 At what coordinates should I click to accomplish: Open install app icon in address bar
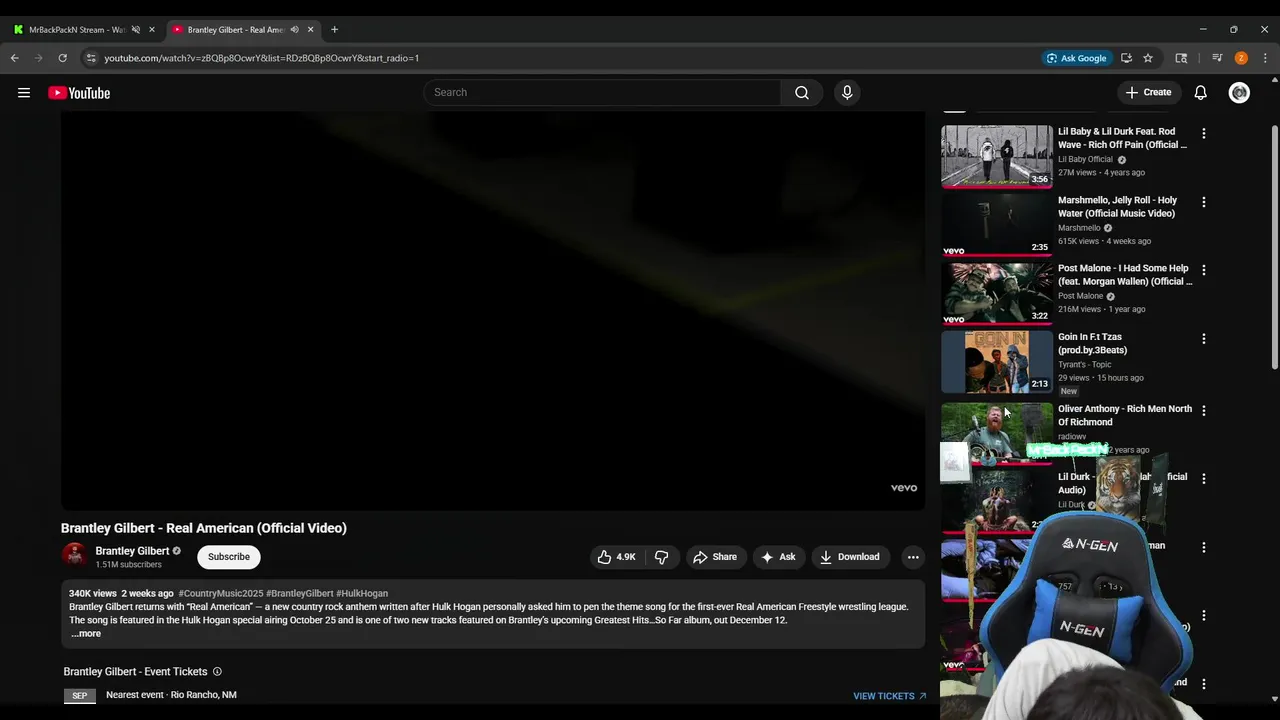[1126, 58]
